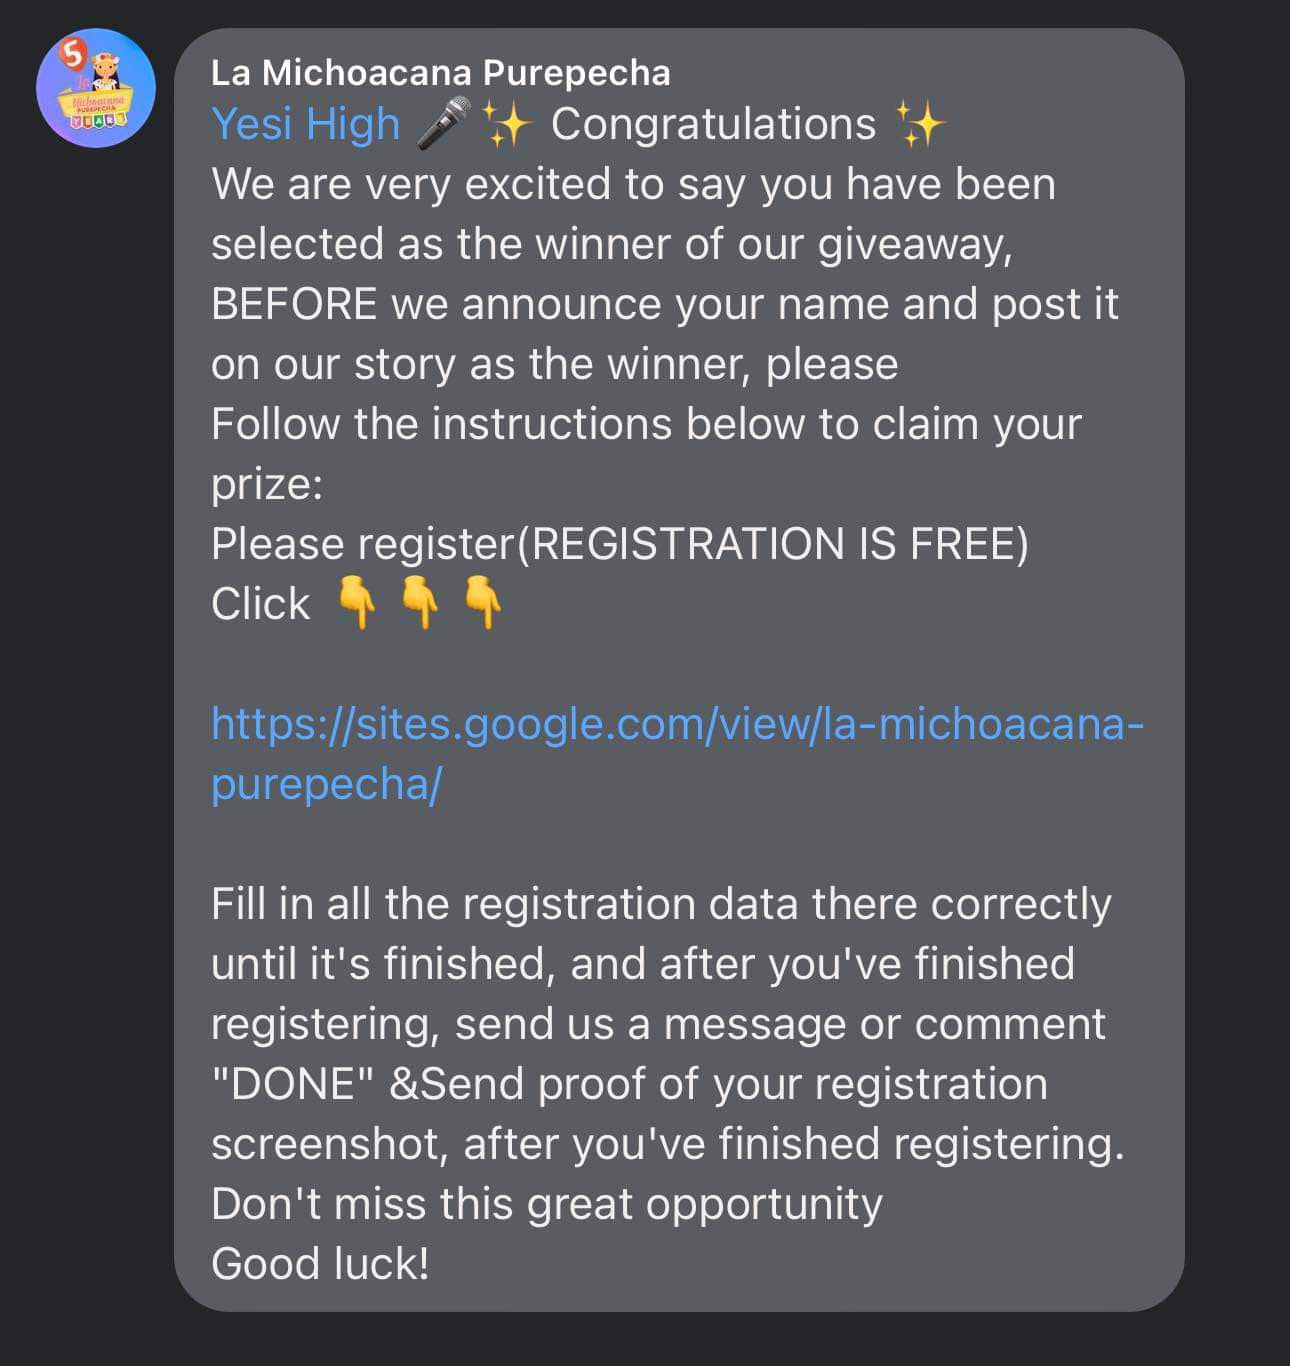Click the first pointing-down hand emoji
The height and width of the screenshot is (1366, 1290).
click(356, 602)
